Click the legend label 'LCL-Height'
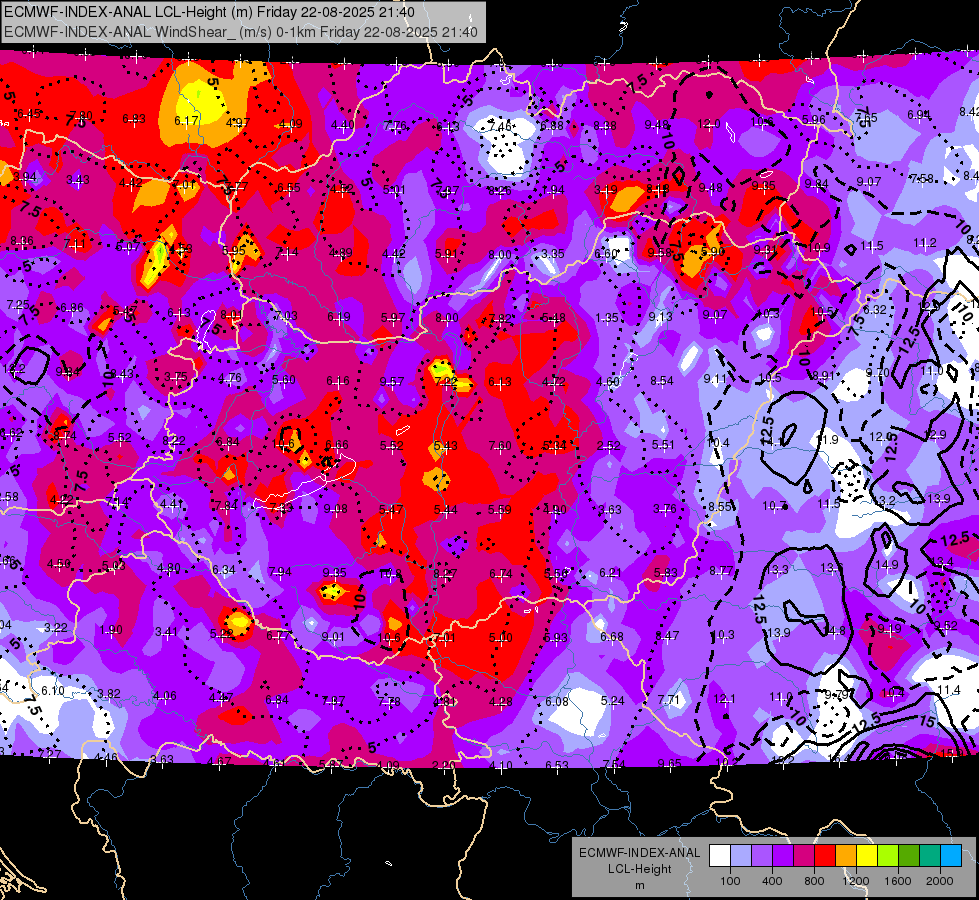This screenshot has width=979, height=900. (x=639, y=869)
